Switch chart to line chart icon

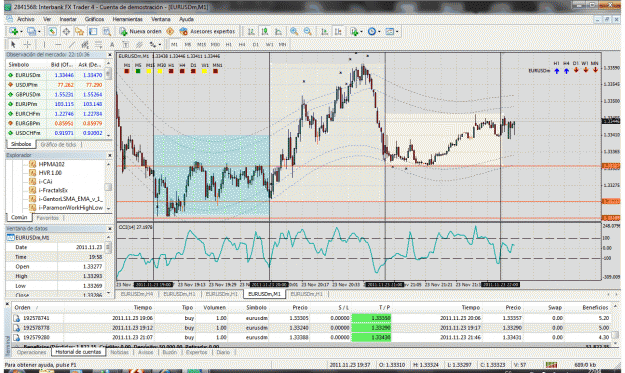[x=278, y=31]
